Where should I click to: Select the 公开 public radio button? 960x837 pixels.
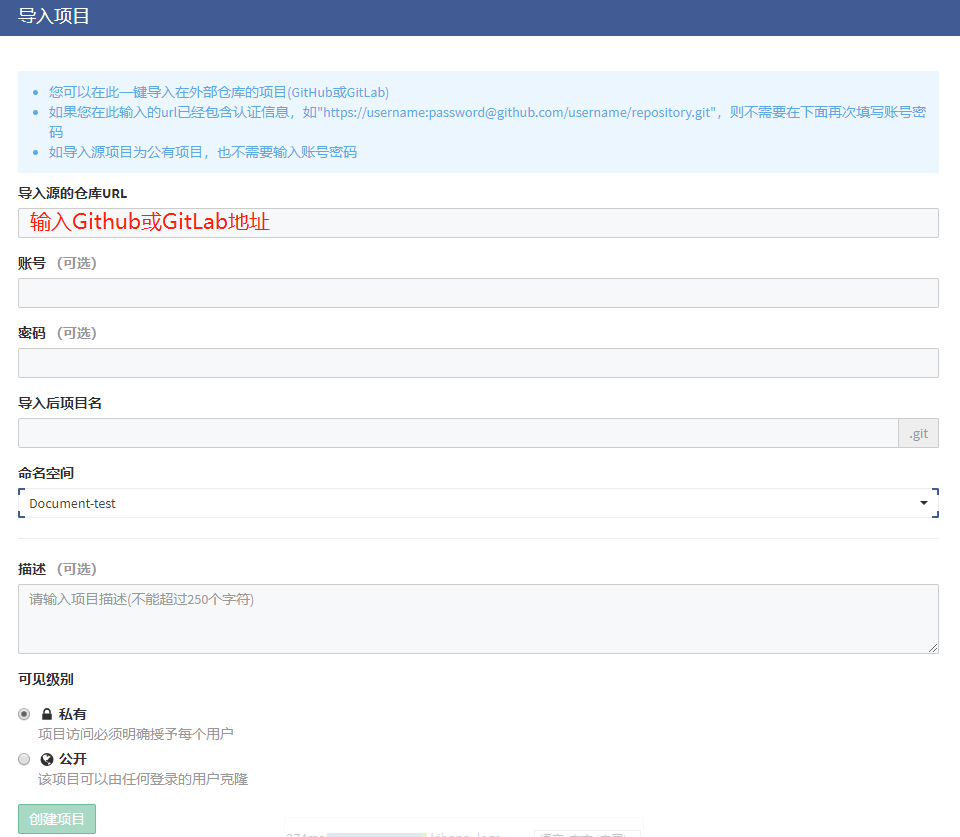[x=24, y=759]
